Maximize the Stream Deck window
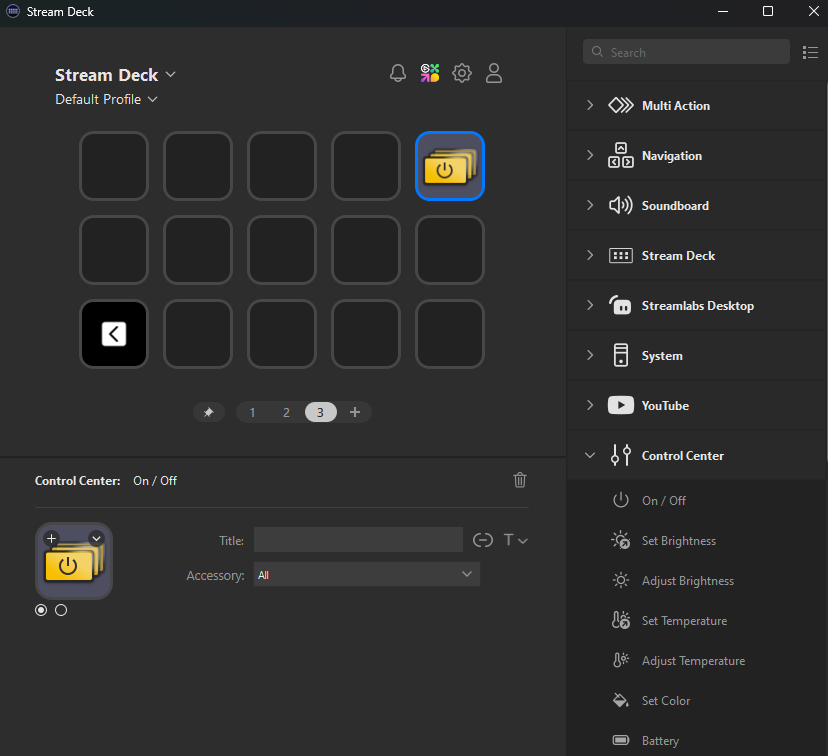The height and width of the screenshot is (756, 828). [x=768, y=11]
